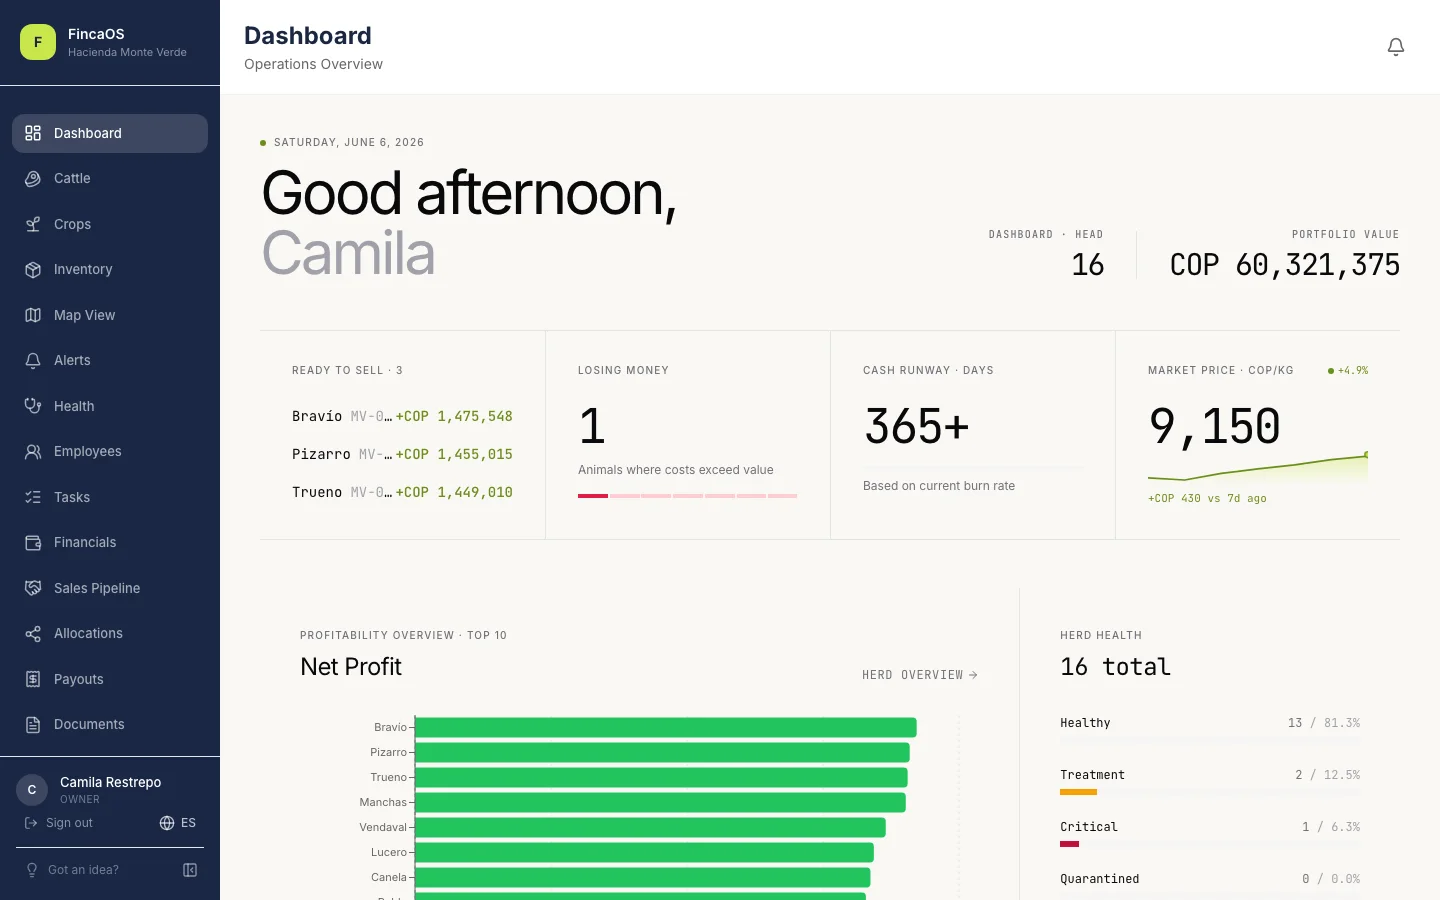Screen dimensions: 1440x900
Task: Click the Losing Money progress bar
Action: 687,496
